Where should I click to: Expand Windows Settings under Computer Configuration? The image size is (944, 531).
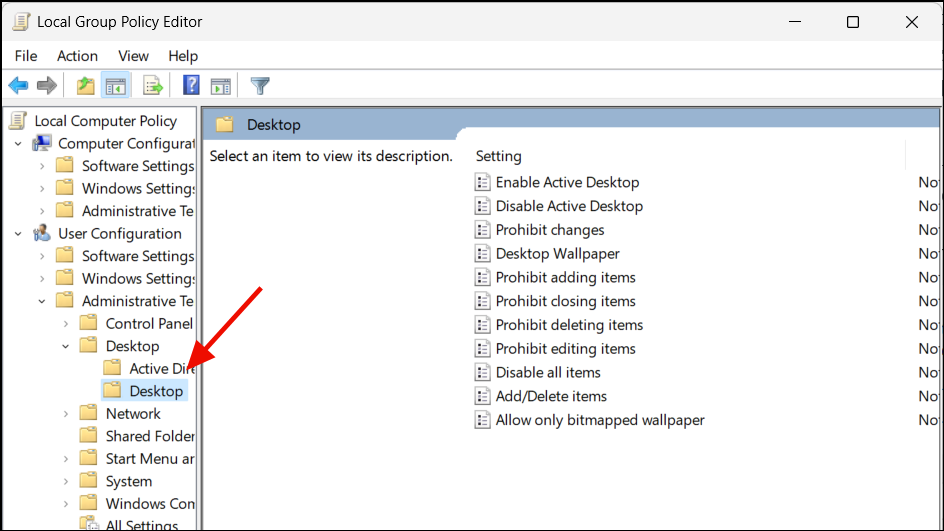42,188
